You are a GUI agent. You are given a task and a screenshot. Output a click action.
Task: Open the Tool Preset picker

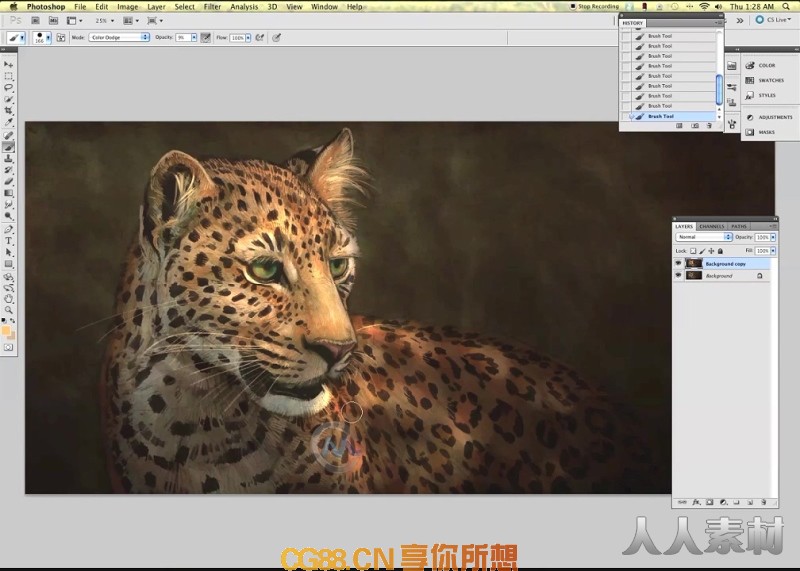pyautogui.click(x=16, y=38)
